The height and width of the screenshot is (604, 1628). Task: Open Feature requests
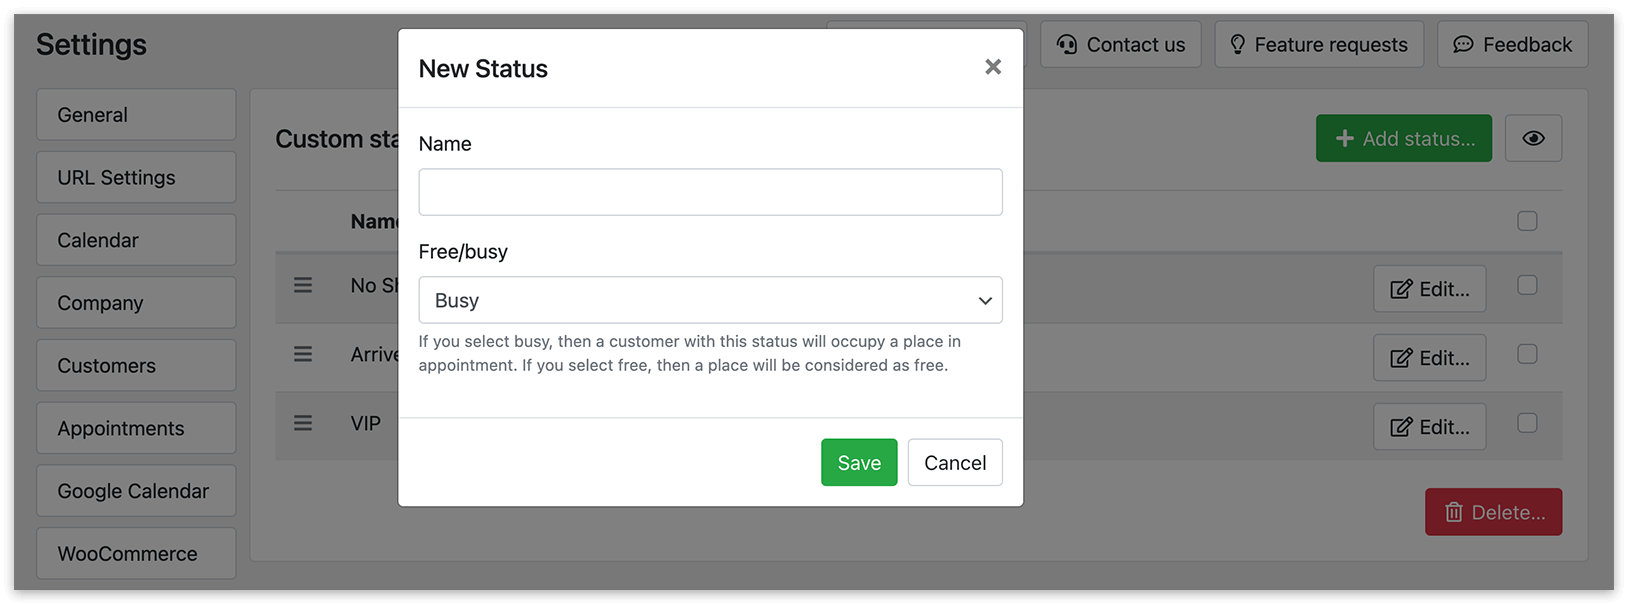tap(1319, 45)
